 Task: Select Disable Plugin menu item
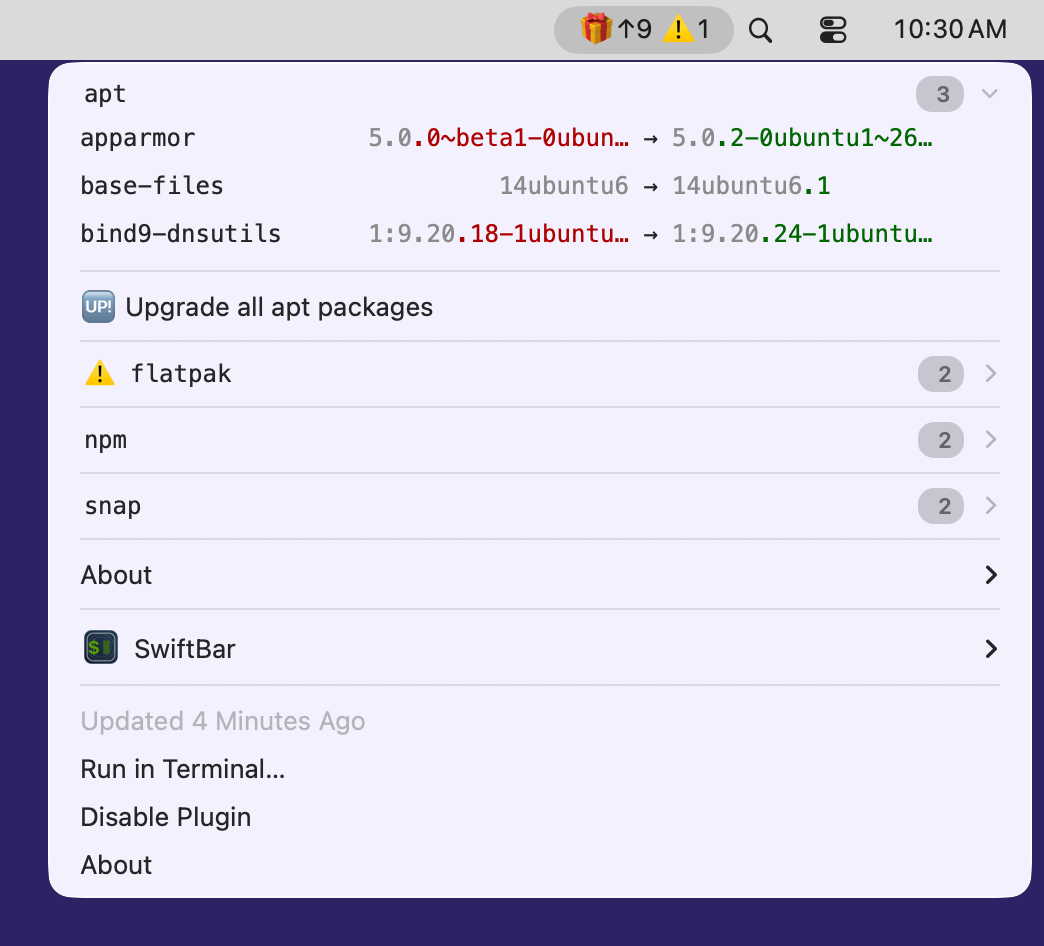click(x=166, y=817)
